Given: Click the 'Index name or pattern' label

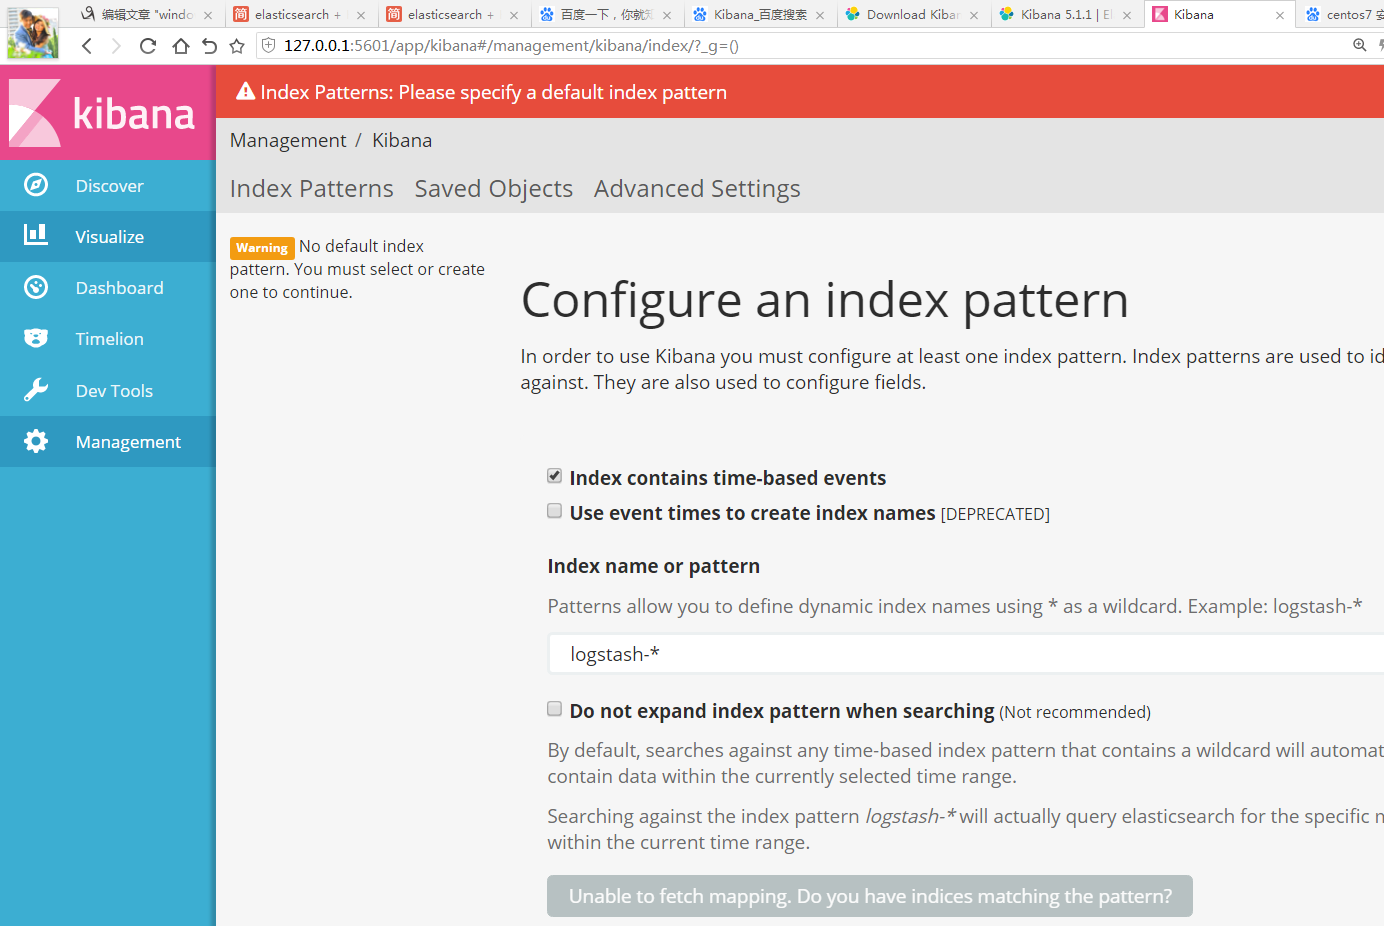Looking at the screenshot, I should tap(654, 566).
